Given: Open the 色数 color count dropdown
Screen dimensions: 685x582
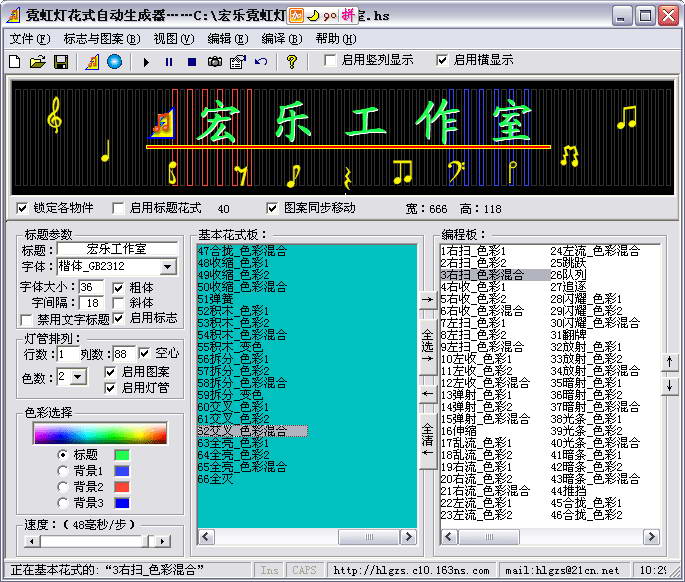Looking at the screenshot, I should click(x=78, y=376).
